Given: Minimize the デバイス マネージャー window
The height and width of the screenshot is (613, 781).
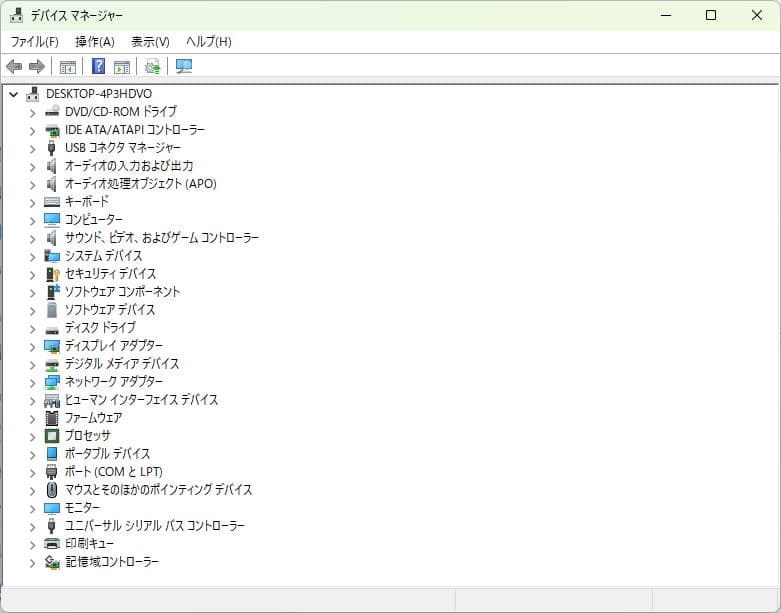Looking at the screenshot, I should (666, 15).
